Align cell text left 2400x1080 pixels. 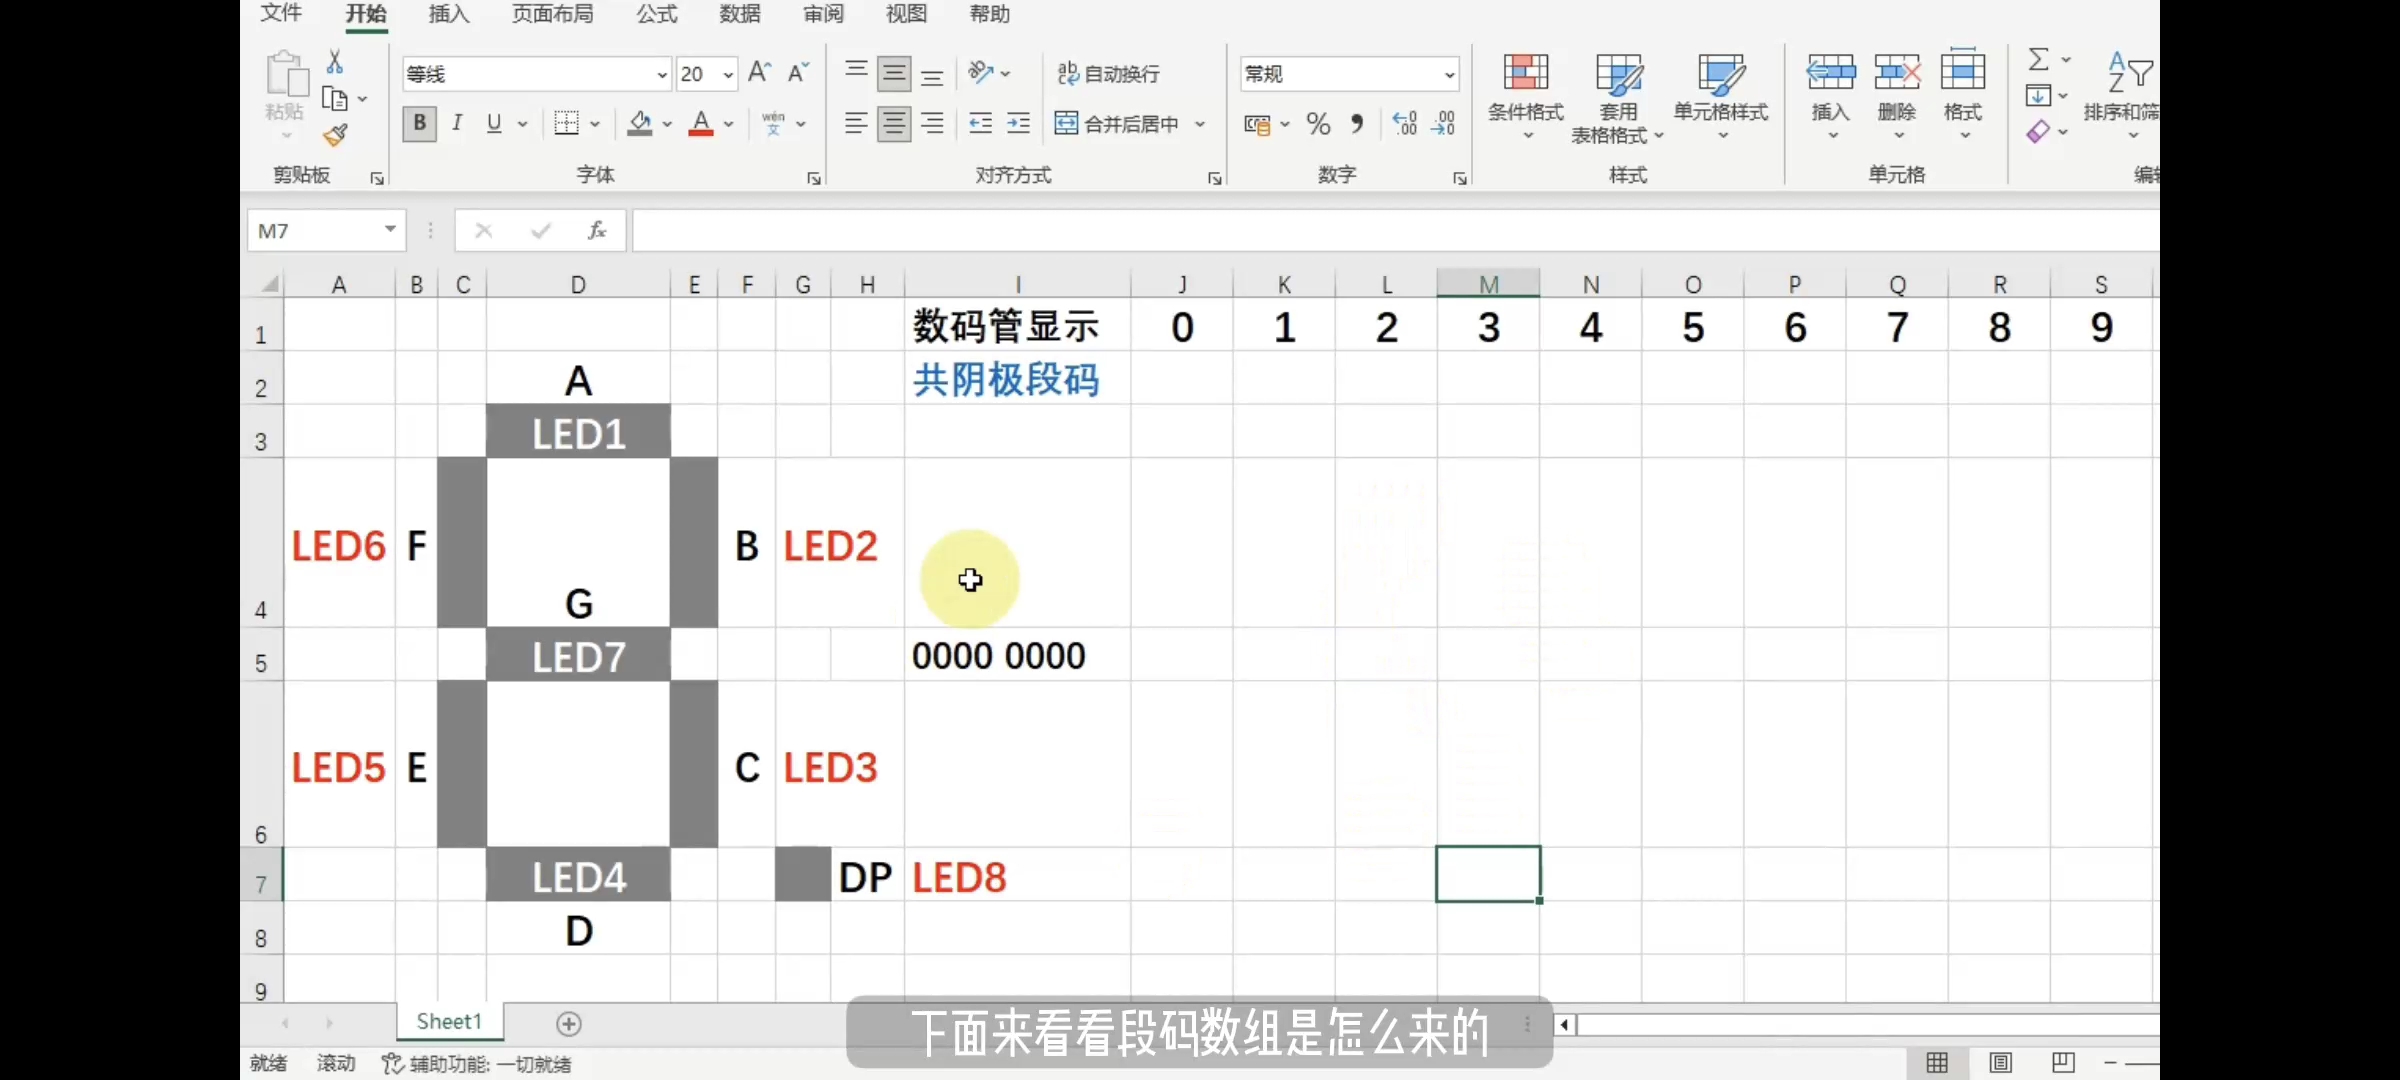point(856,123)
